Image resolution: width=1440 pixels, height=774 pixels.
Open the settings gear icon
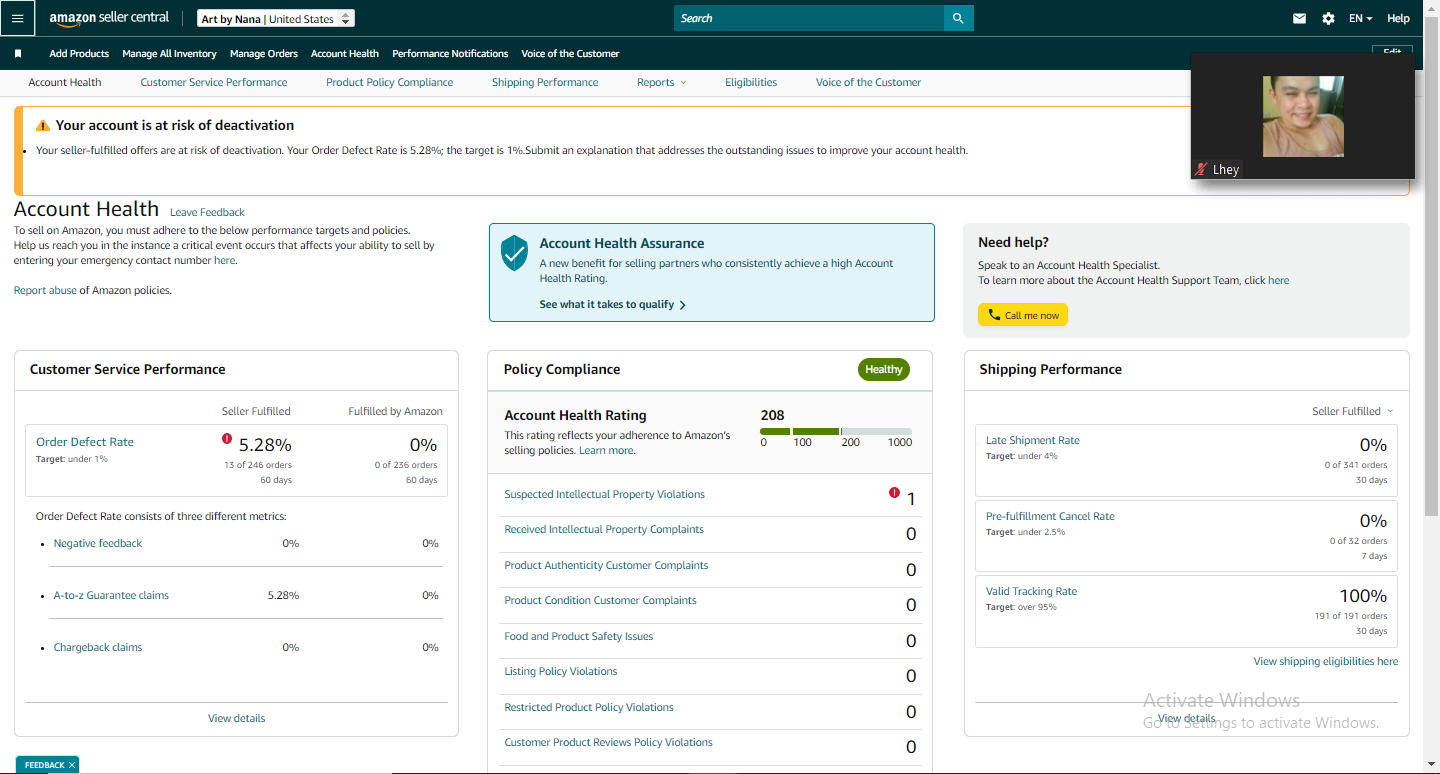(x=1328, y=18)
